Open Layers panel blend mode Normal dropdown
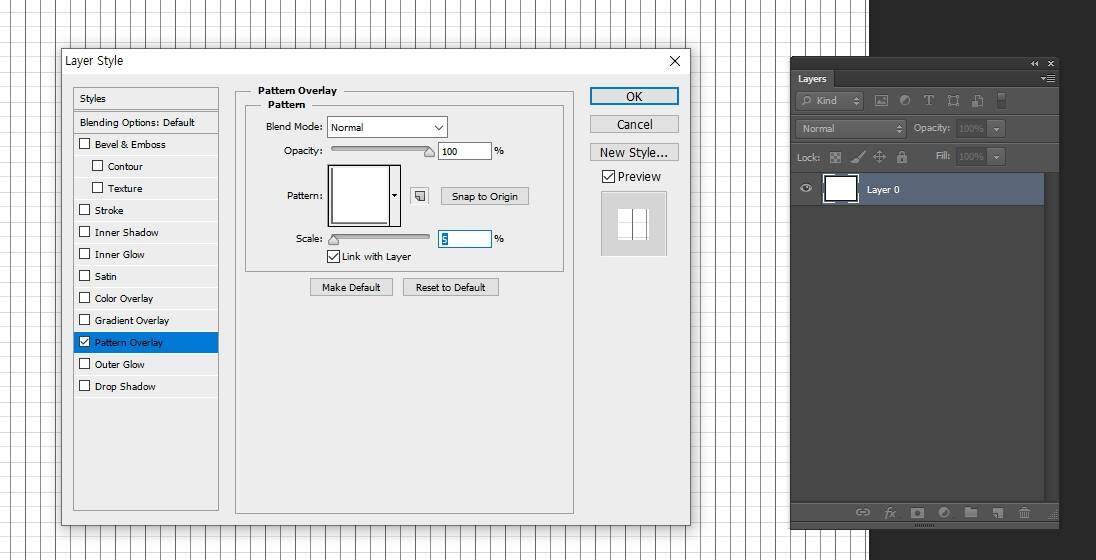1096x560 pixels. tap(851, 129)
